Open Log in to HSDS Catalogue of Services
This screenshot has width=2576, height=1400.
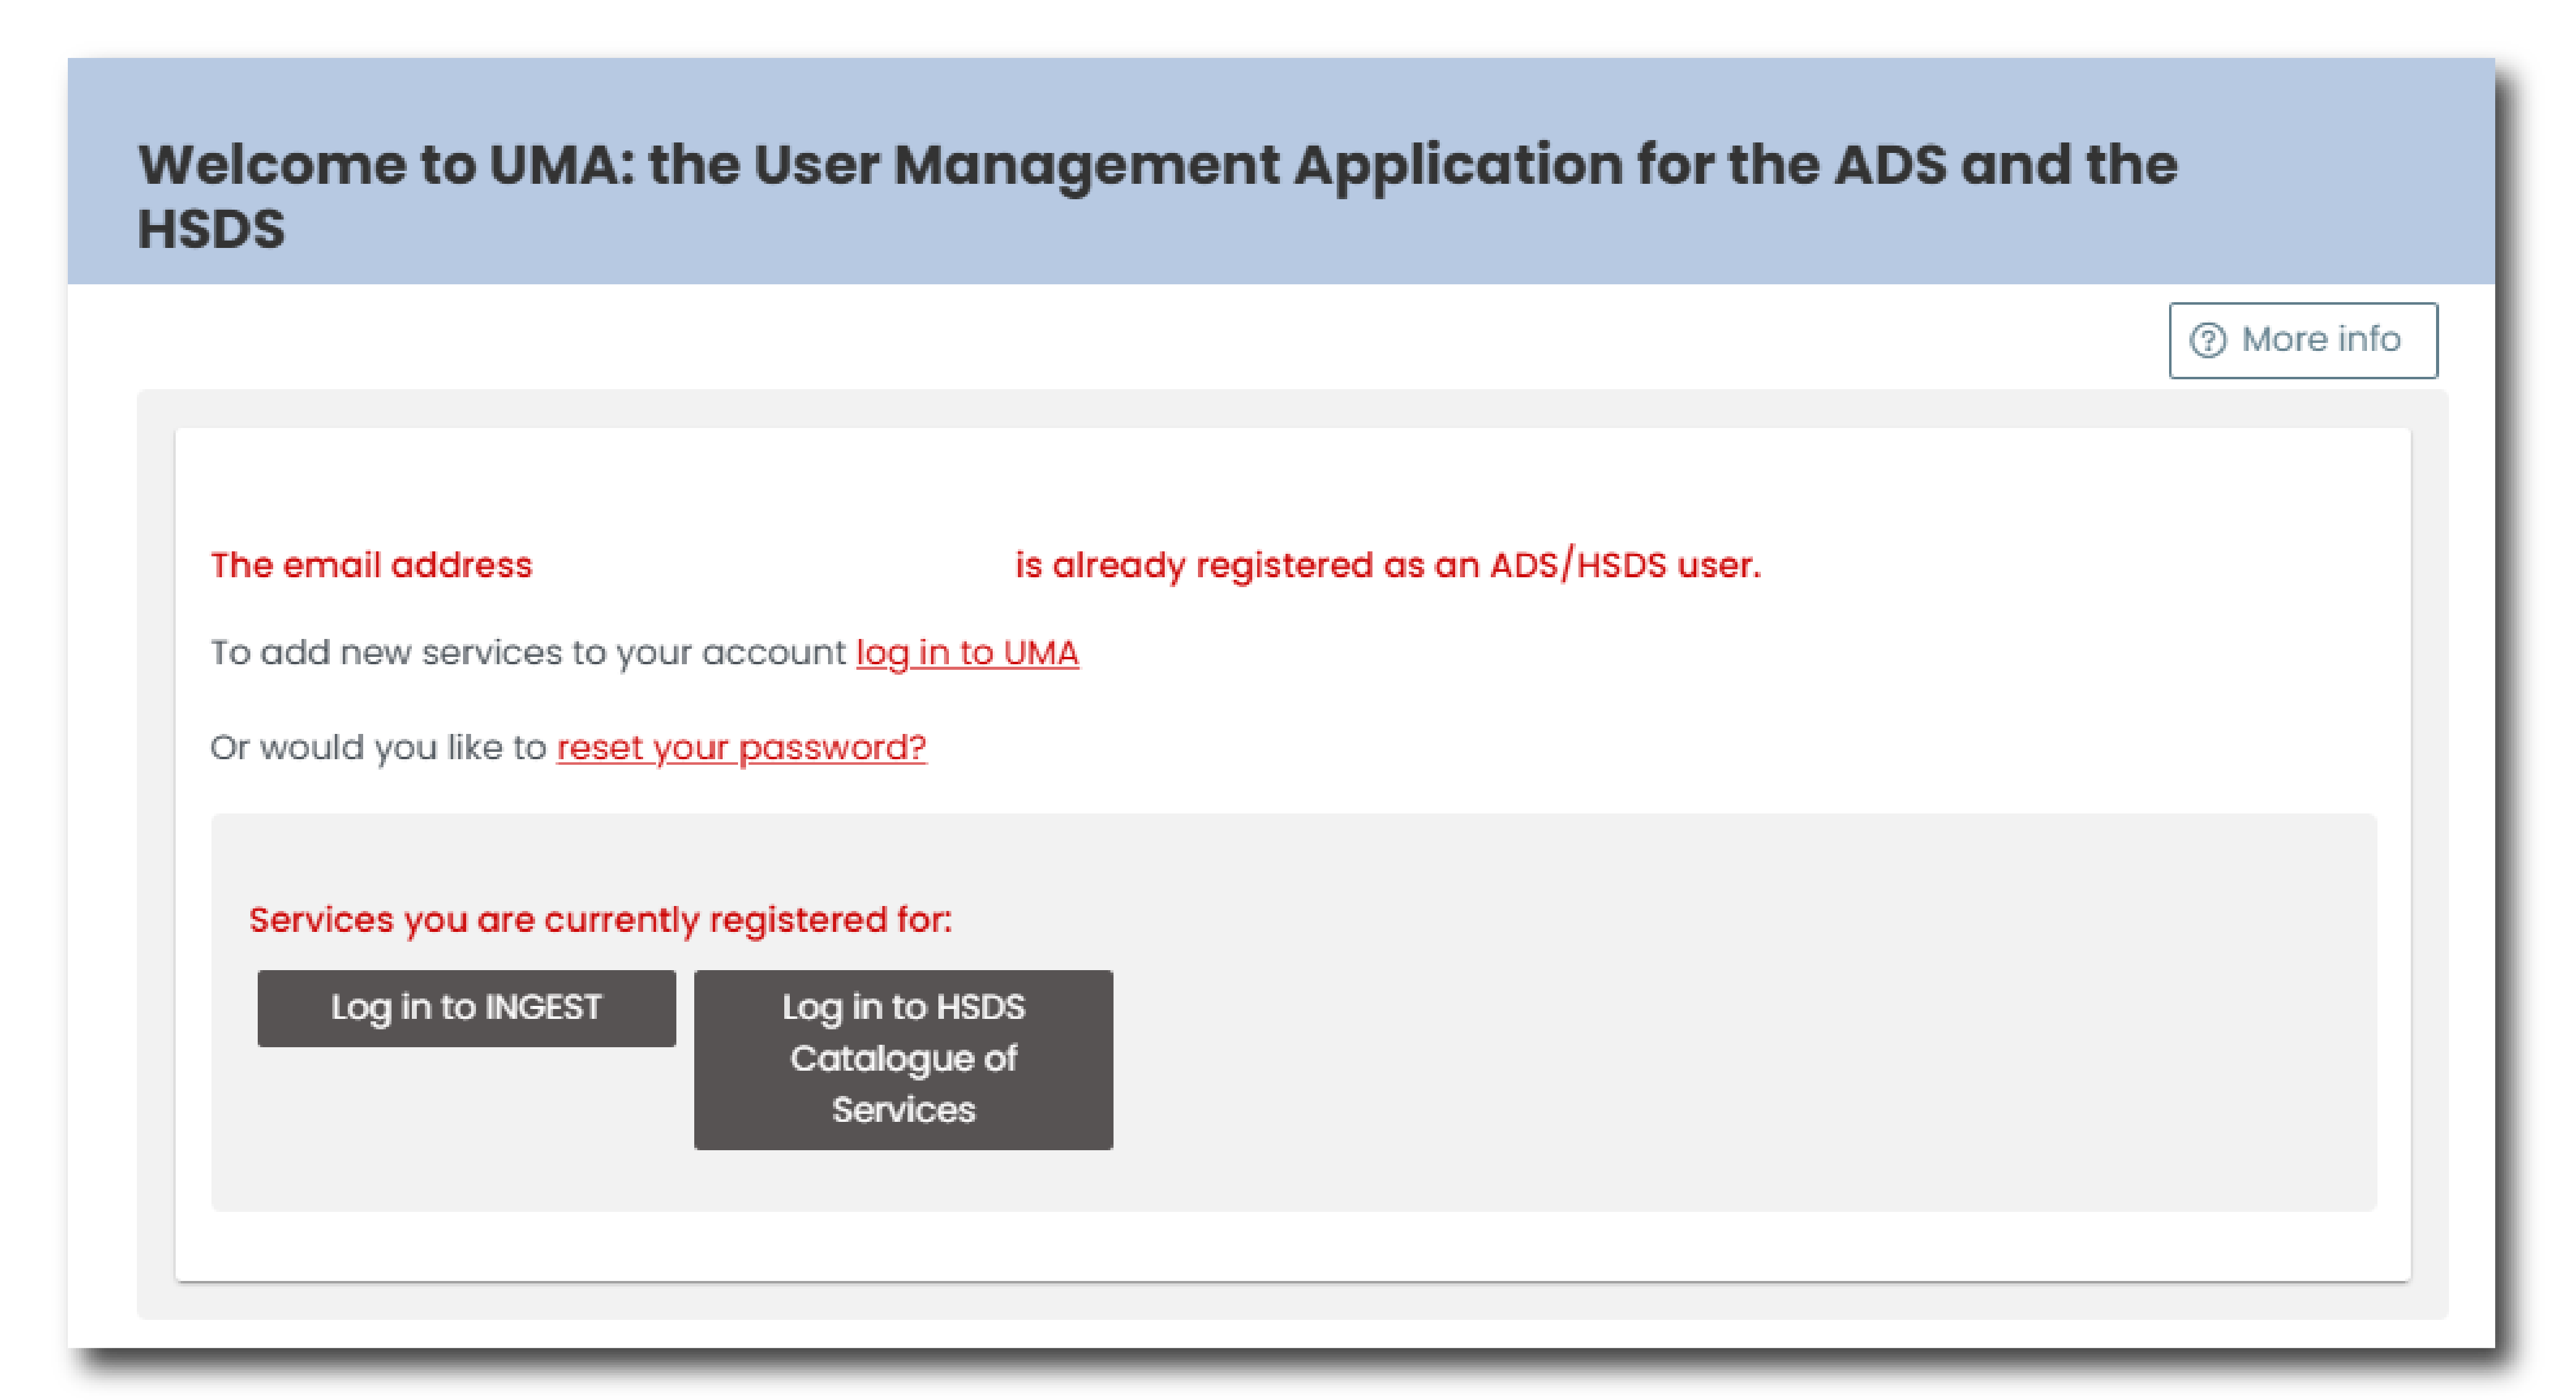click(903, 1059)
